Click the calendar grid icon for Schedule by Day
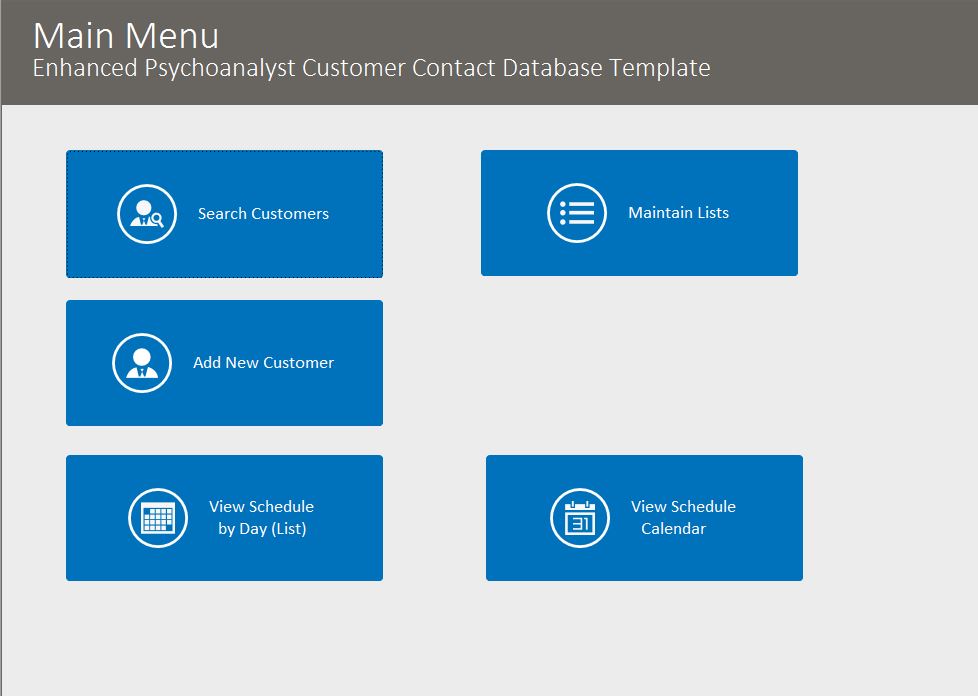Image resolution: width=978 pixels, height=696 pixels. [x=158, y=518]
